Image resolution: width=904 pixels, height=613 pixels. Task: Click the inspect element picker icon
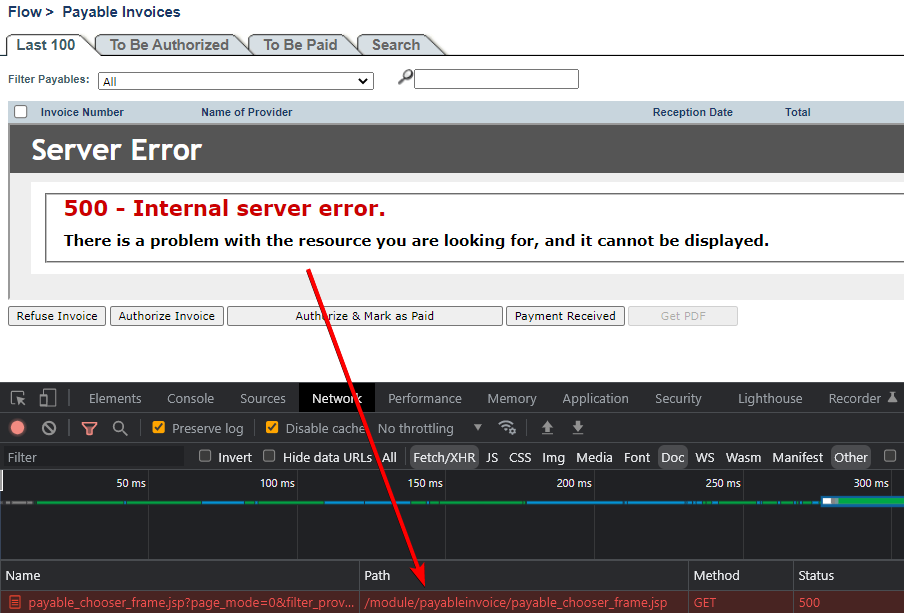click(x=18, y=398)
